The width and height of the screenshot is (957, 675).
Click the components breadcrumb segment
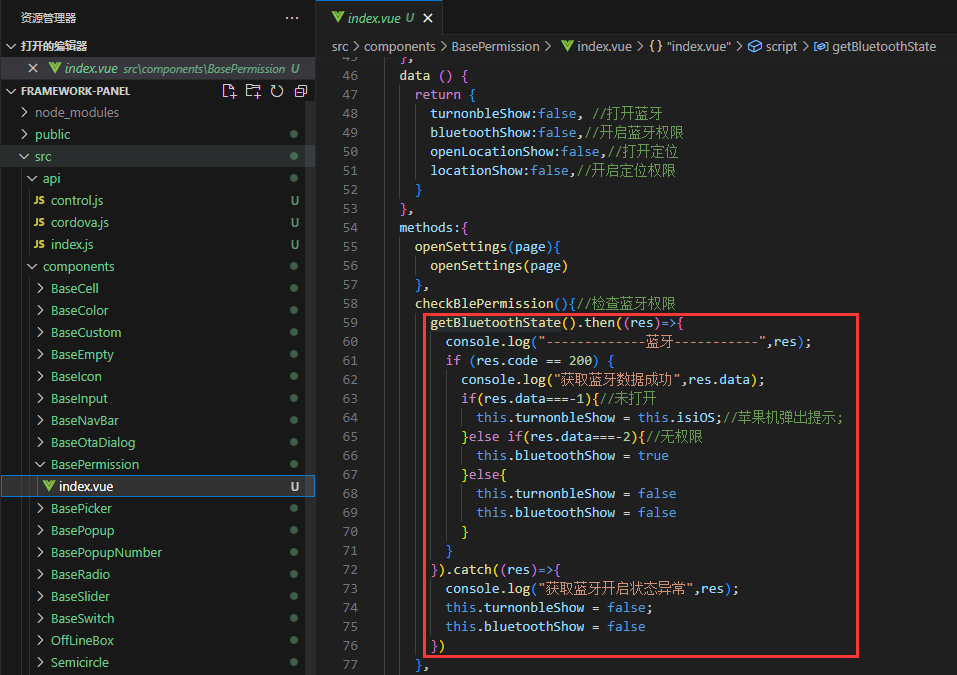(400, 46)
